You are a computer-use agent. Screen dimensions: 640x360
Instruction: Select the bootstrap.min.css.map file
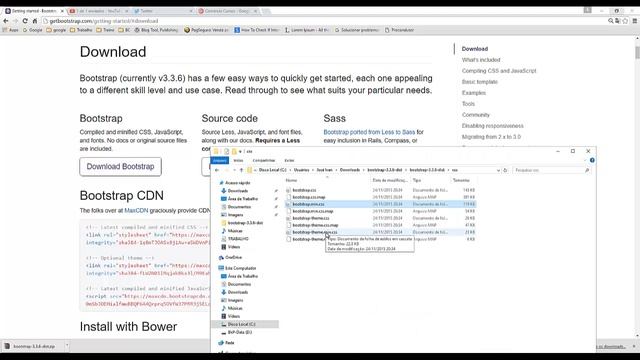(313, 211)
